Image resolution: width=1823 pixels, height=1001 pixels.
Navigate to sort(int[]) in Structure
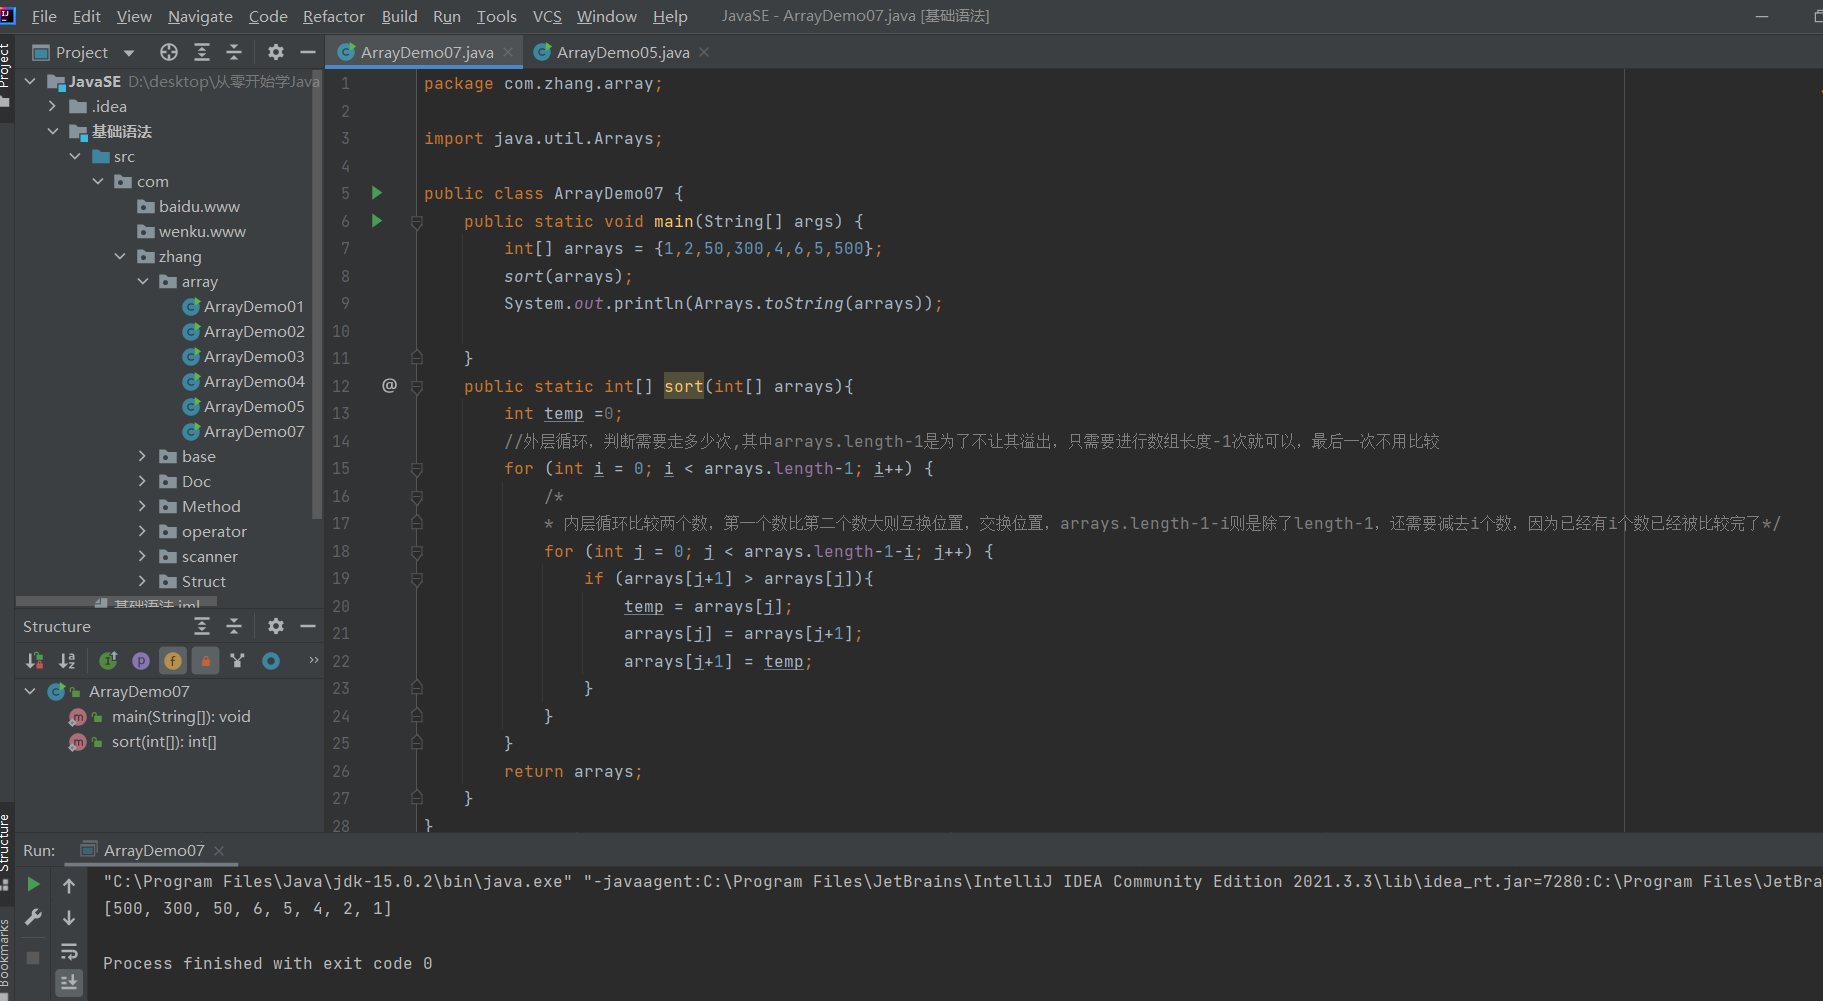[x=164, y=741]
